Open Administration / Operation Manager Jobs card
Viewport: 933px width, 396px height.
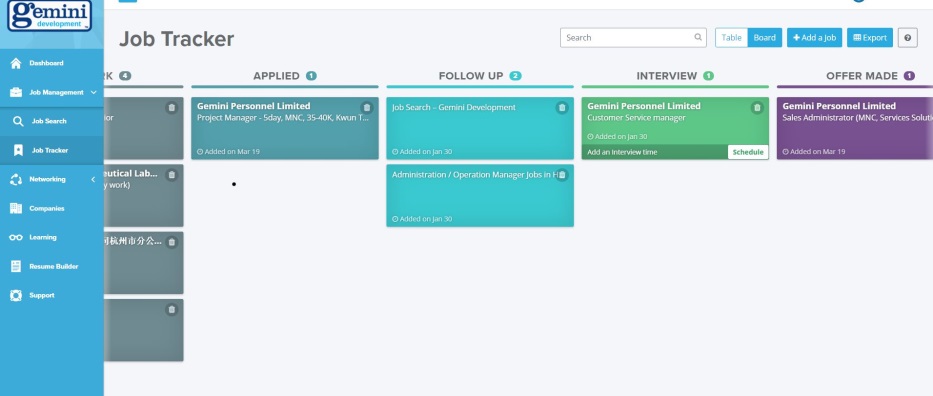(480, 196)
